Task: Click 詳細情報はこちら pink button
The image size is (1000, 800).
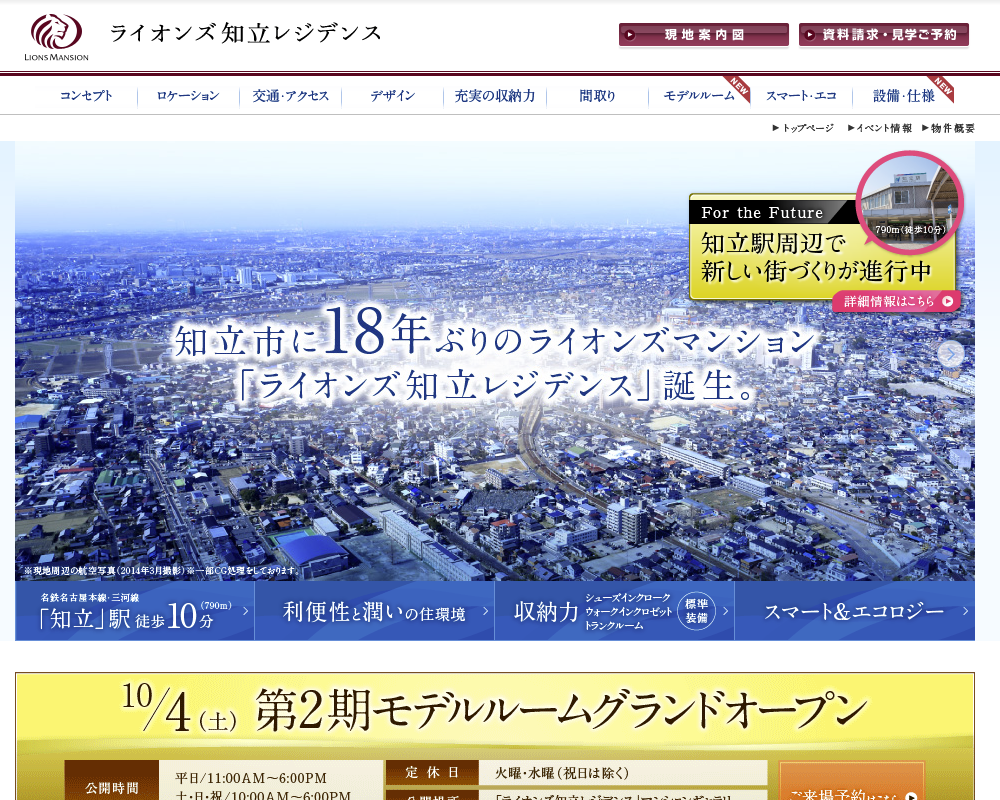Action: tap(895, 301)
